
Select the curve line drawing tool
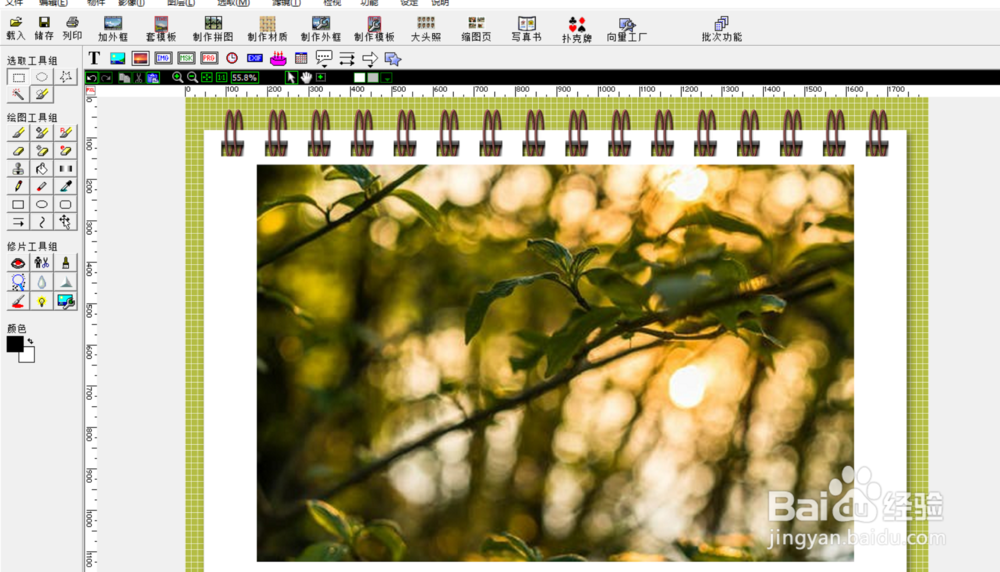(41, 222)
